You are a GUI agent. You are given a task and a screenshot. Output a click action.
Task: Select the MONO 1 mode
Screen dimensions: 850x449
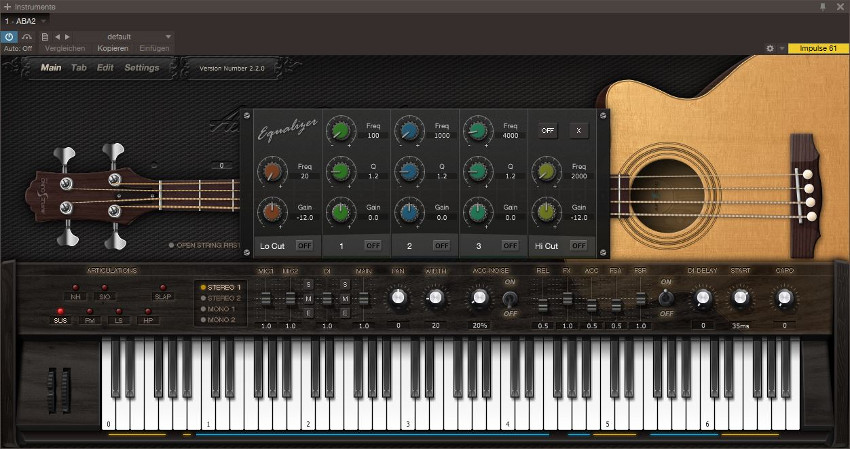click(x=218, y=309)
